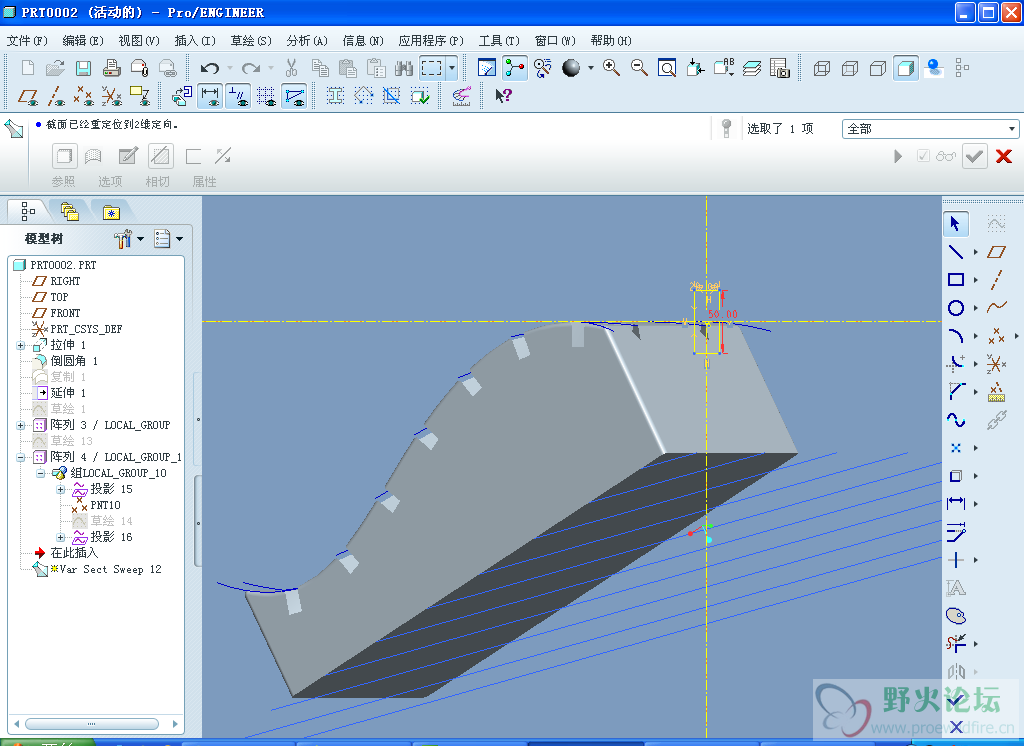1024x746 pixels.
Task: Toggle sketch constraint display
Action: pyautogui.click(x=238, y=97)
